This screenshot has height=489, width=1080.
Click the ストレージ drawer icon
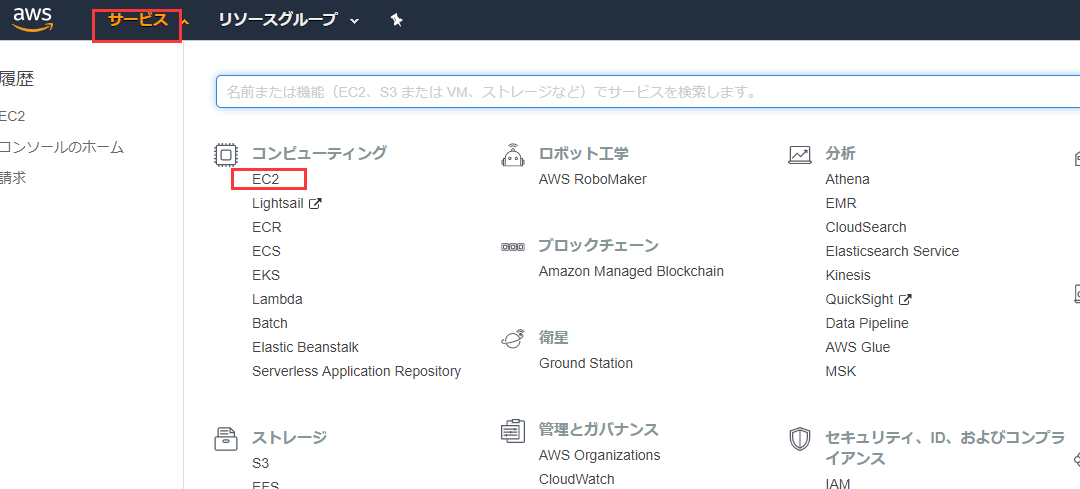tap(226, 438)
